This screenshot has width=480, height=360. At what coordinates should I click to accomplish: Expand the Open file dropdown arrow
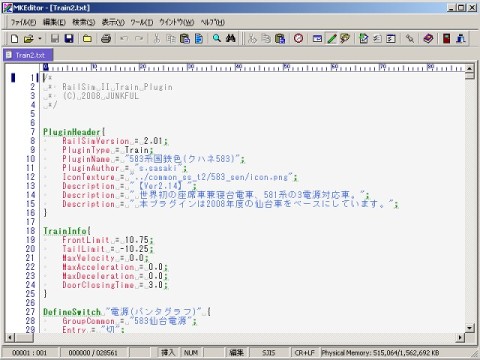point(40,39)
